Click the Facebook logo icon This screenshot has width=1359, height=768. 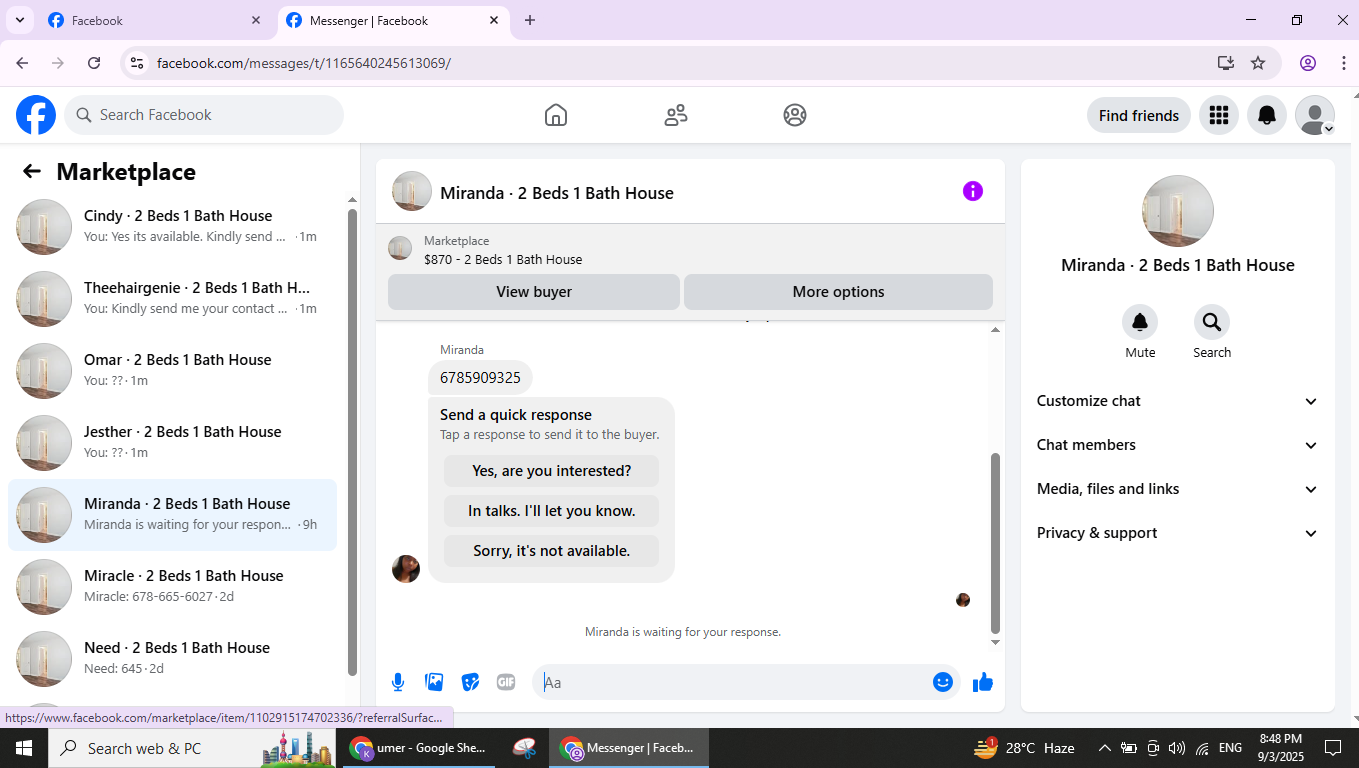point(36,115)
